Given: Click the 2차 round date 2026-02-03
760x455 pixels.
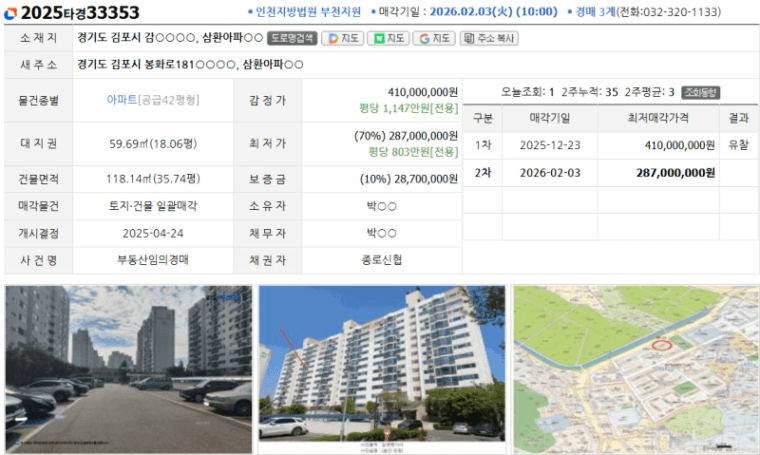Looking at the screenshot, I should [550, 173].
